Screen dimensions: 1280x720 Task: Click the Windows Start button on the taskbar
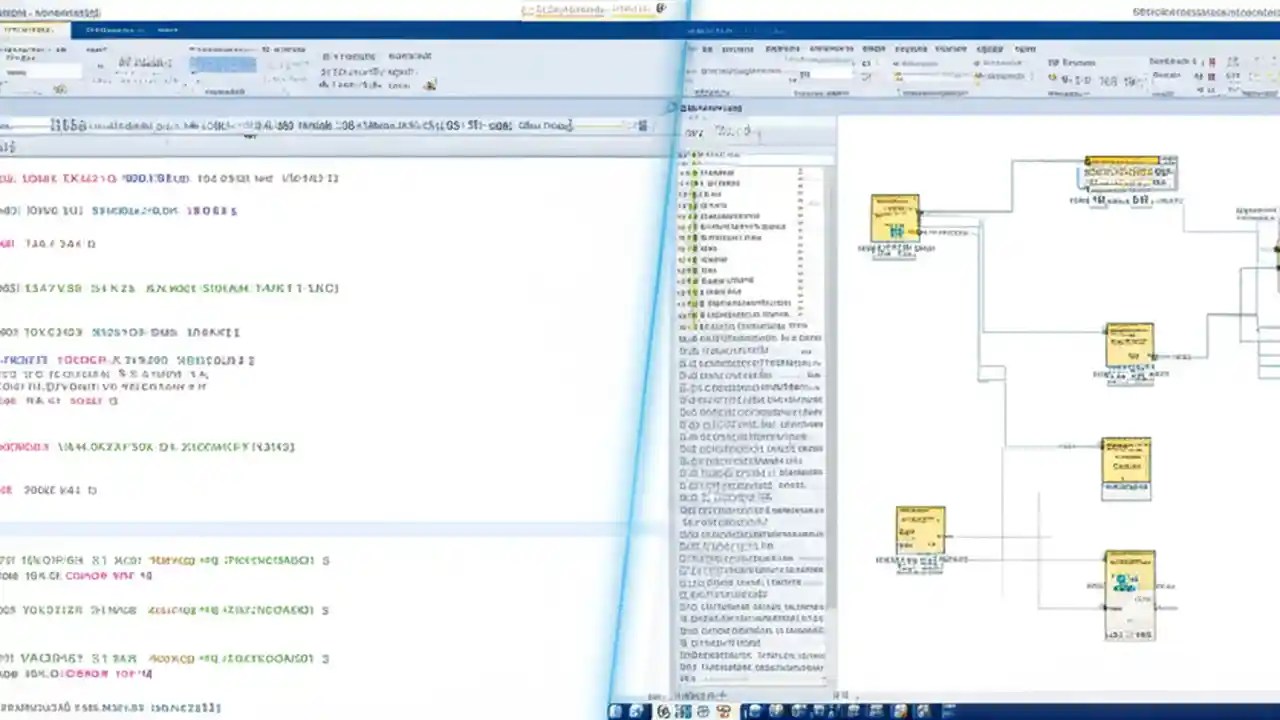615,711
